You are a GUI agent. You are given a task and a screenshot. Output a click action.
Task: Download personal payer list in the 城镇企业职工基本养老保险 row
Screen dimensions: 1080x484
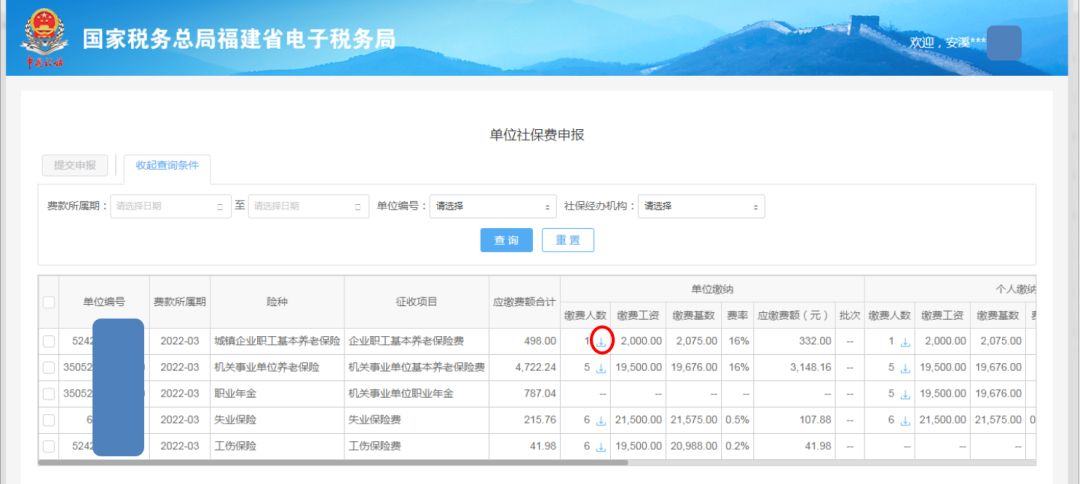click(905, 342)
